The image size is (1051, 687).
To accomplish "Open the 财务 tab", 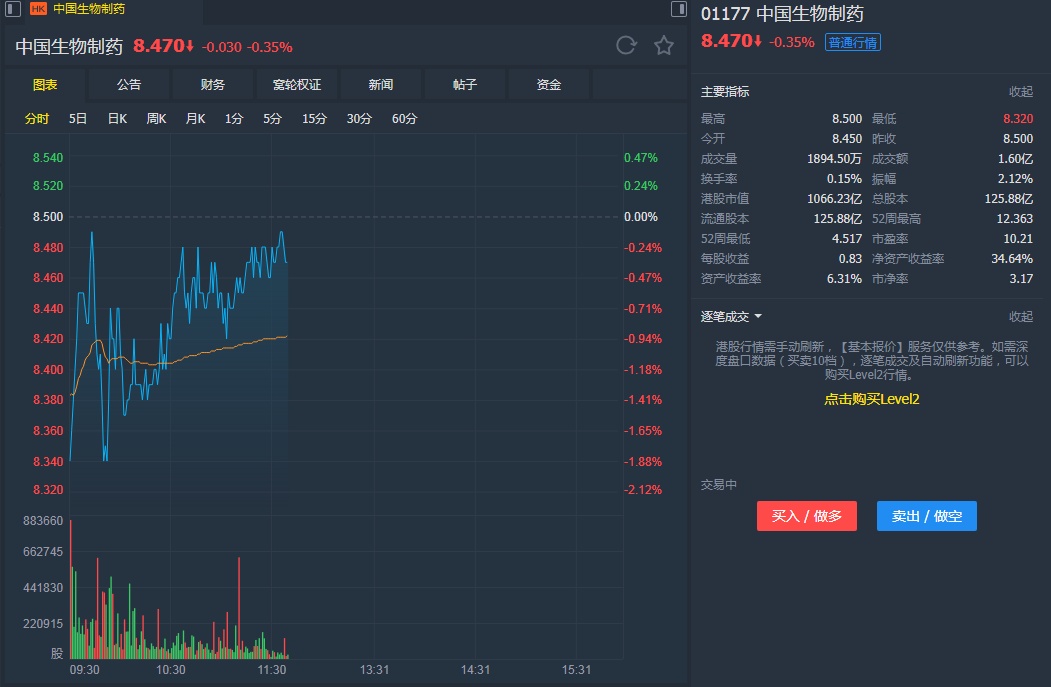I will pos(213,85).
